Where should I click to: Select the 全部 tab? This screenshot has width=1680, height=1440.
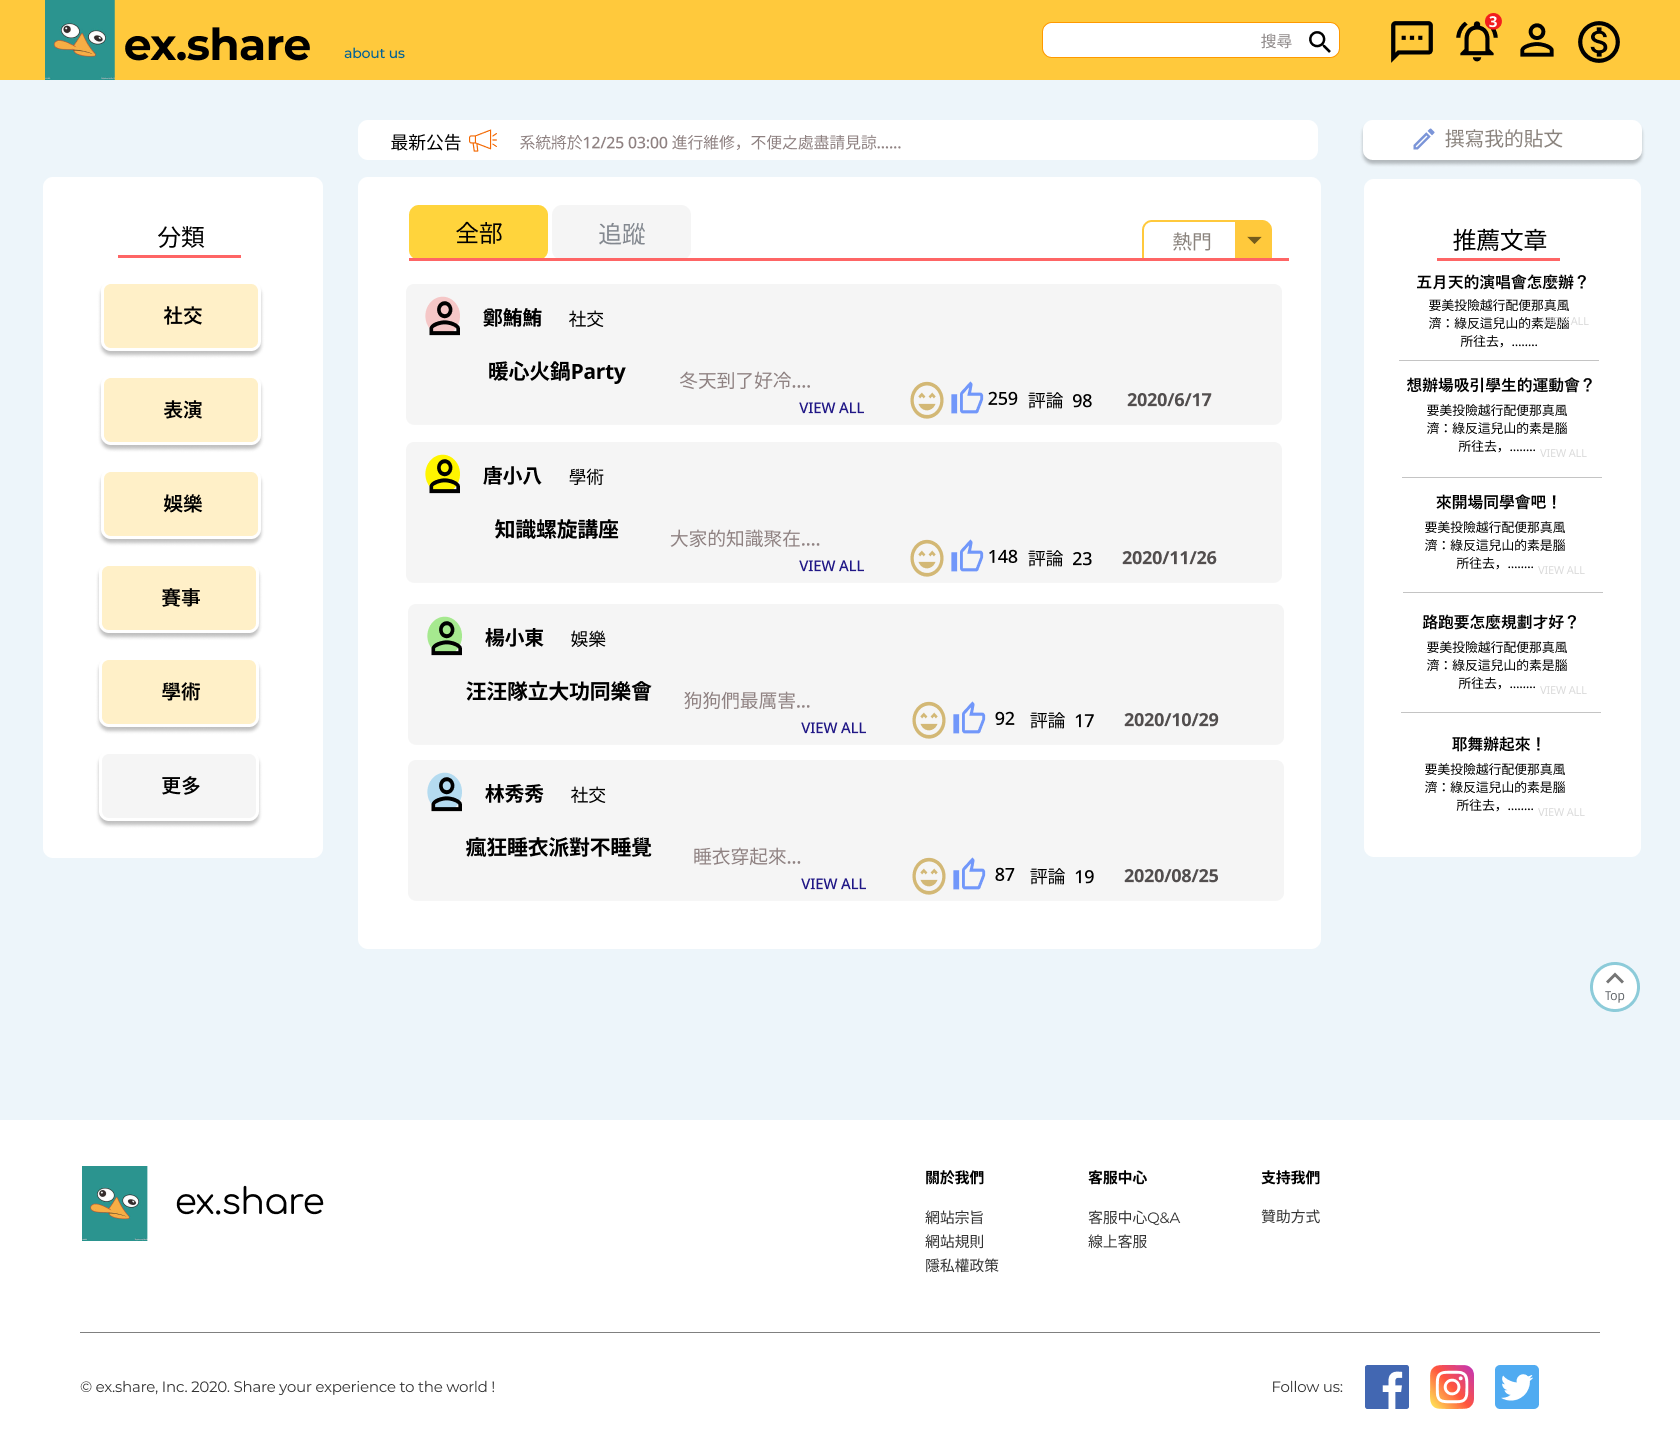478,233
